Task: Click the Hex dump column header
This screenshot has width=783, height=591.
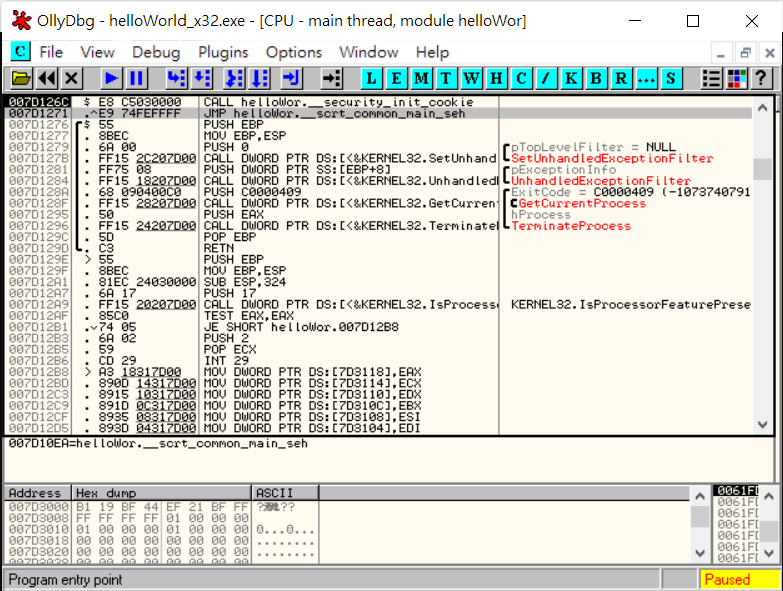Action: click(161, 493)
